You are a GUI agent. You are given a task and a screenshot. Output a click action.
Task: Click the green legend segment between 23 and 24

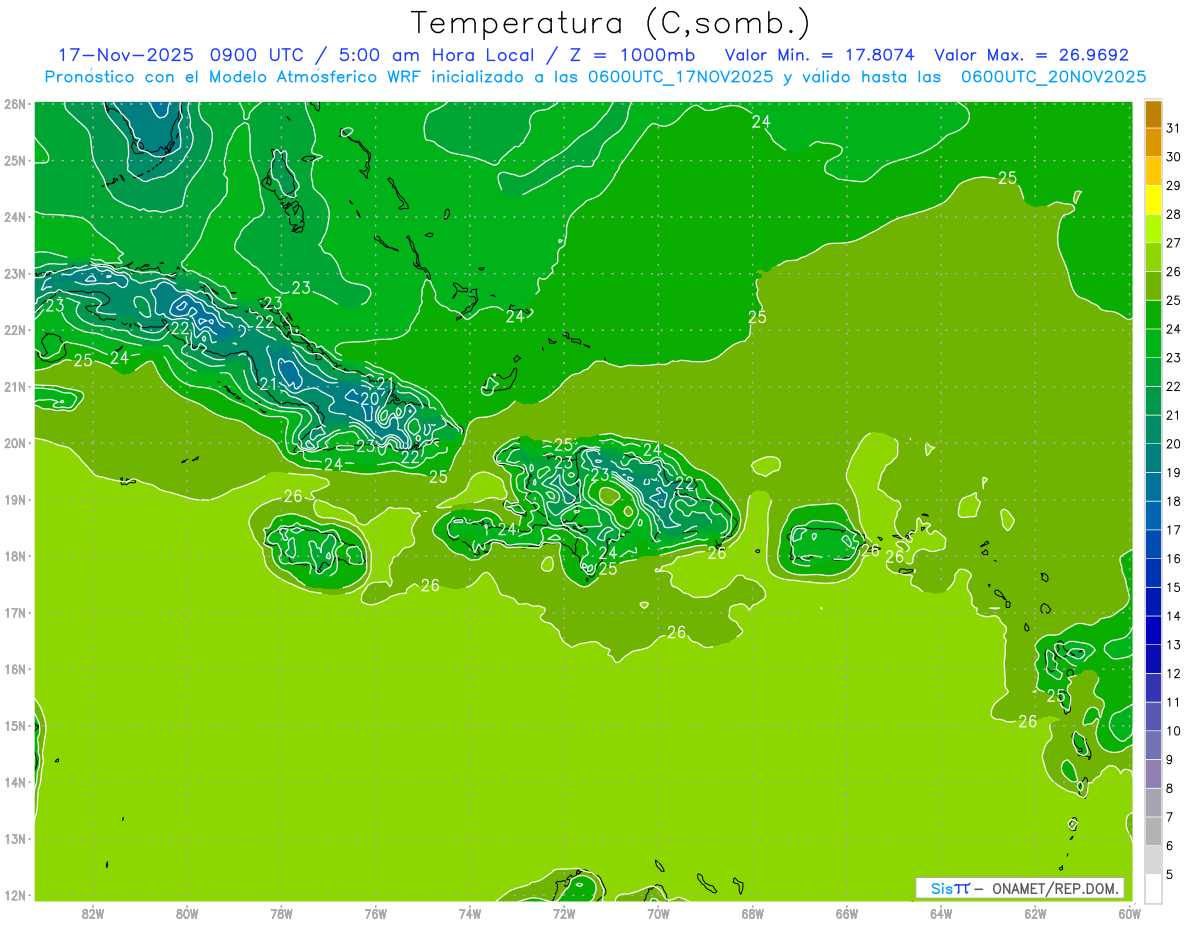coord(1153,344)
